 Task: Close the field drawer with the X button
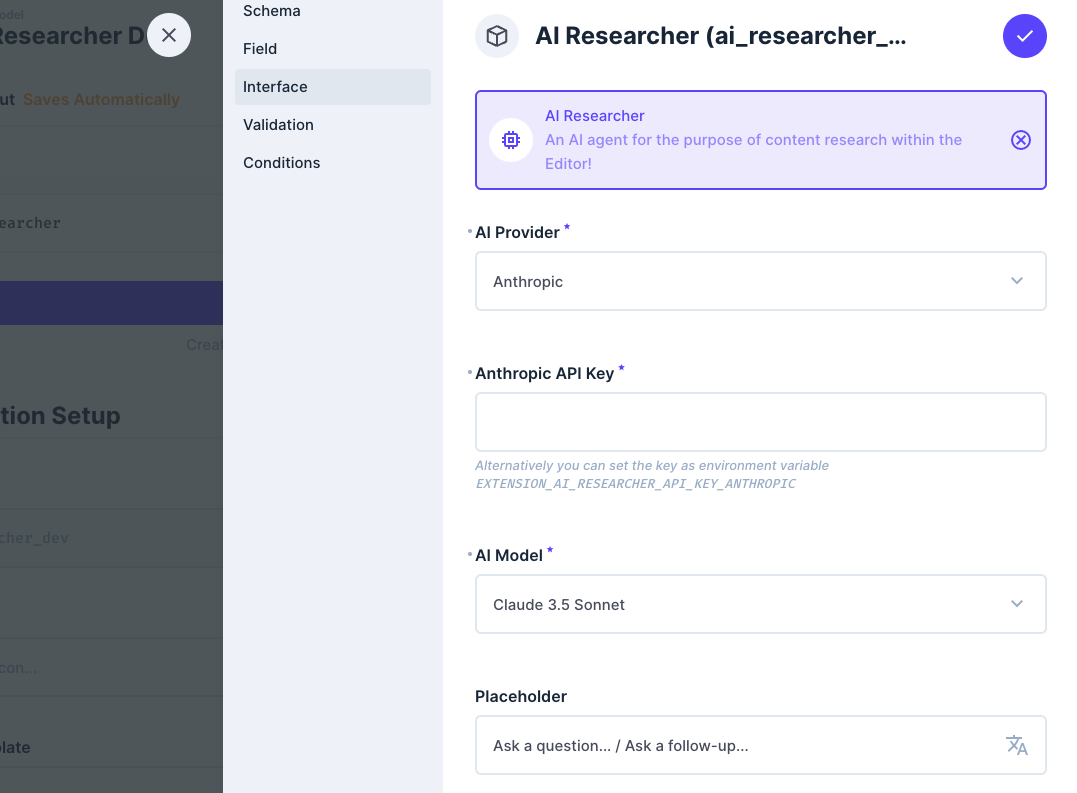[x=169, y=35]
